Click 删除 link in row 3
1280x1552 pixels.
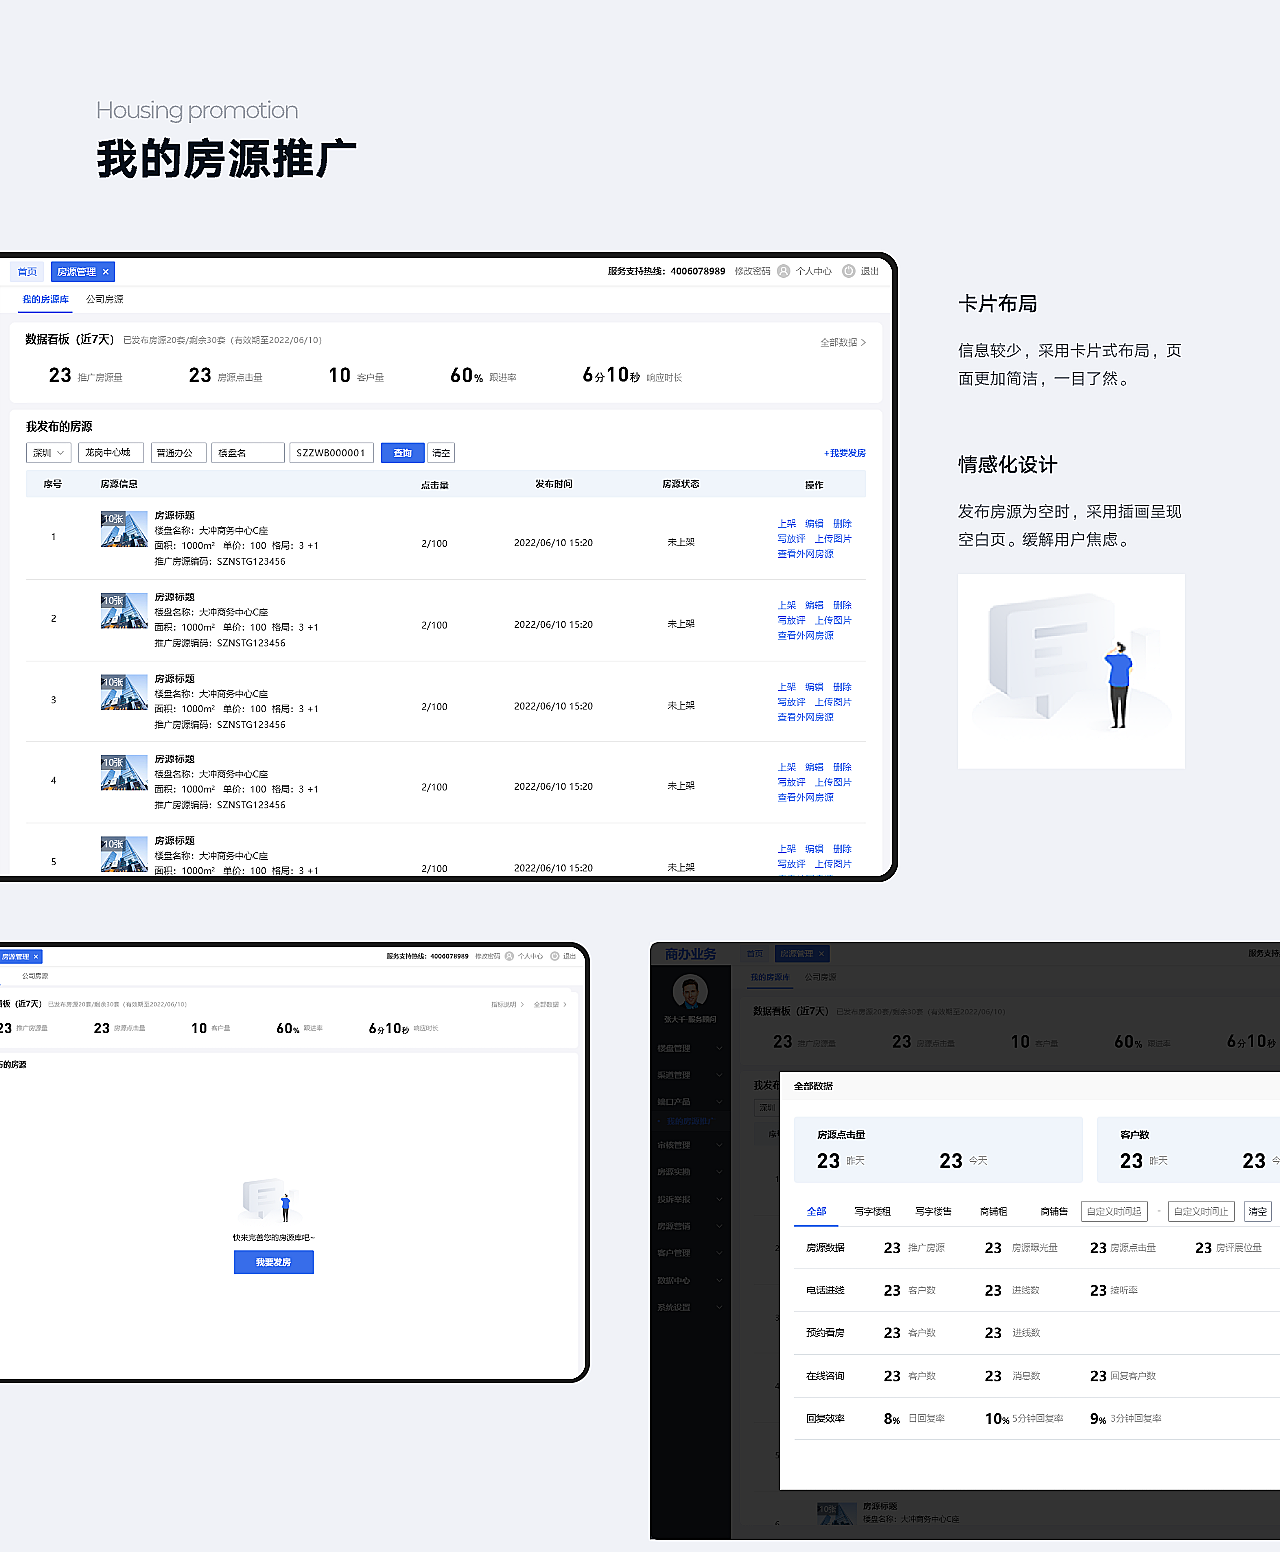coord(843,688)
